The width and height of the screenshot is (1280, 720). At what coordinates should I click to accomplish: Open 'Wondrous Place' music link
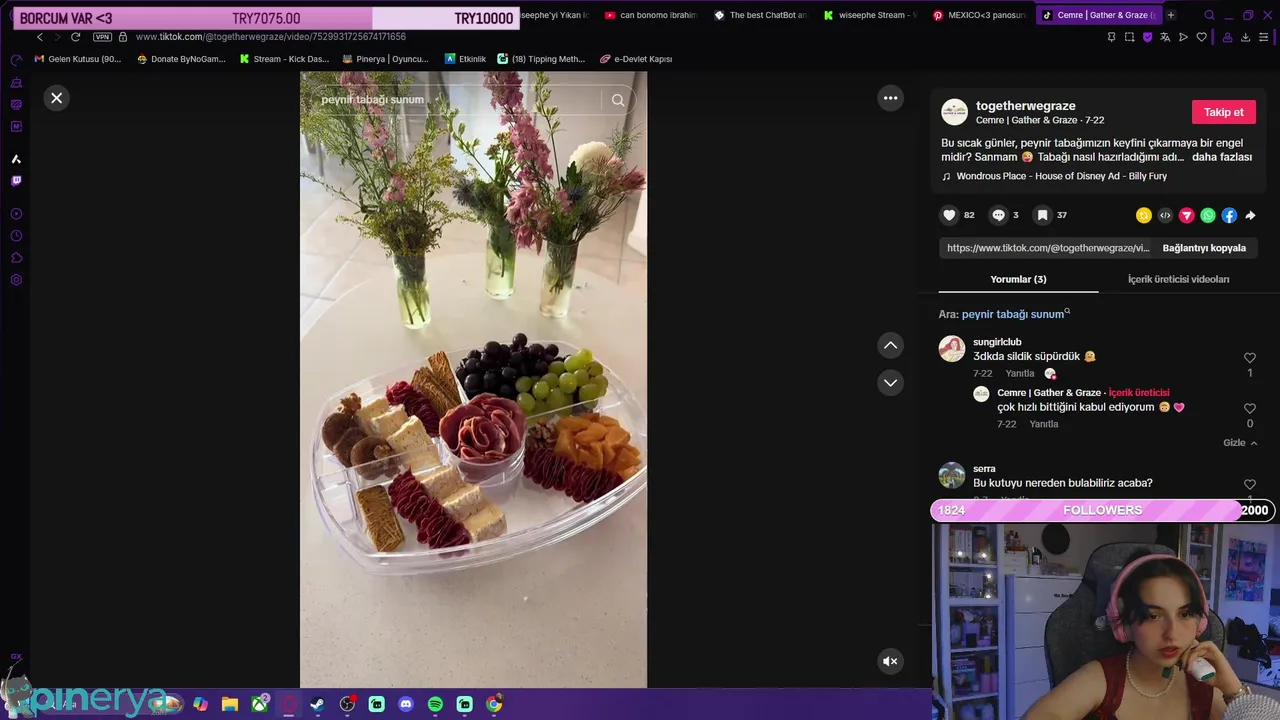point(1061,176)
